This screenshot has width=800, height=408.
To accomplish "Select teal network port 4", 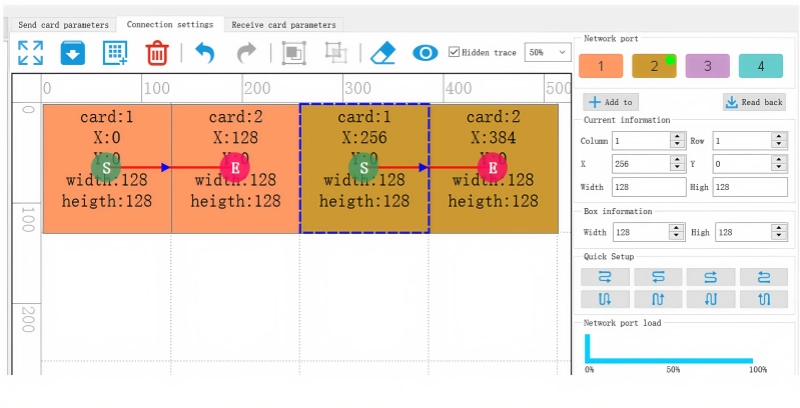I will coord(761,66).
